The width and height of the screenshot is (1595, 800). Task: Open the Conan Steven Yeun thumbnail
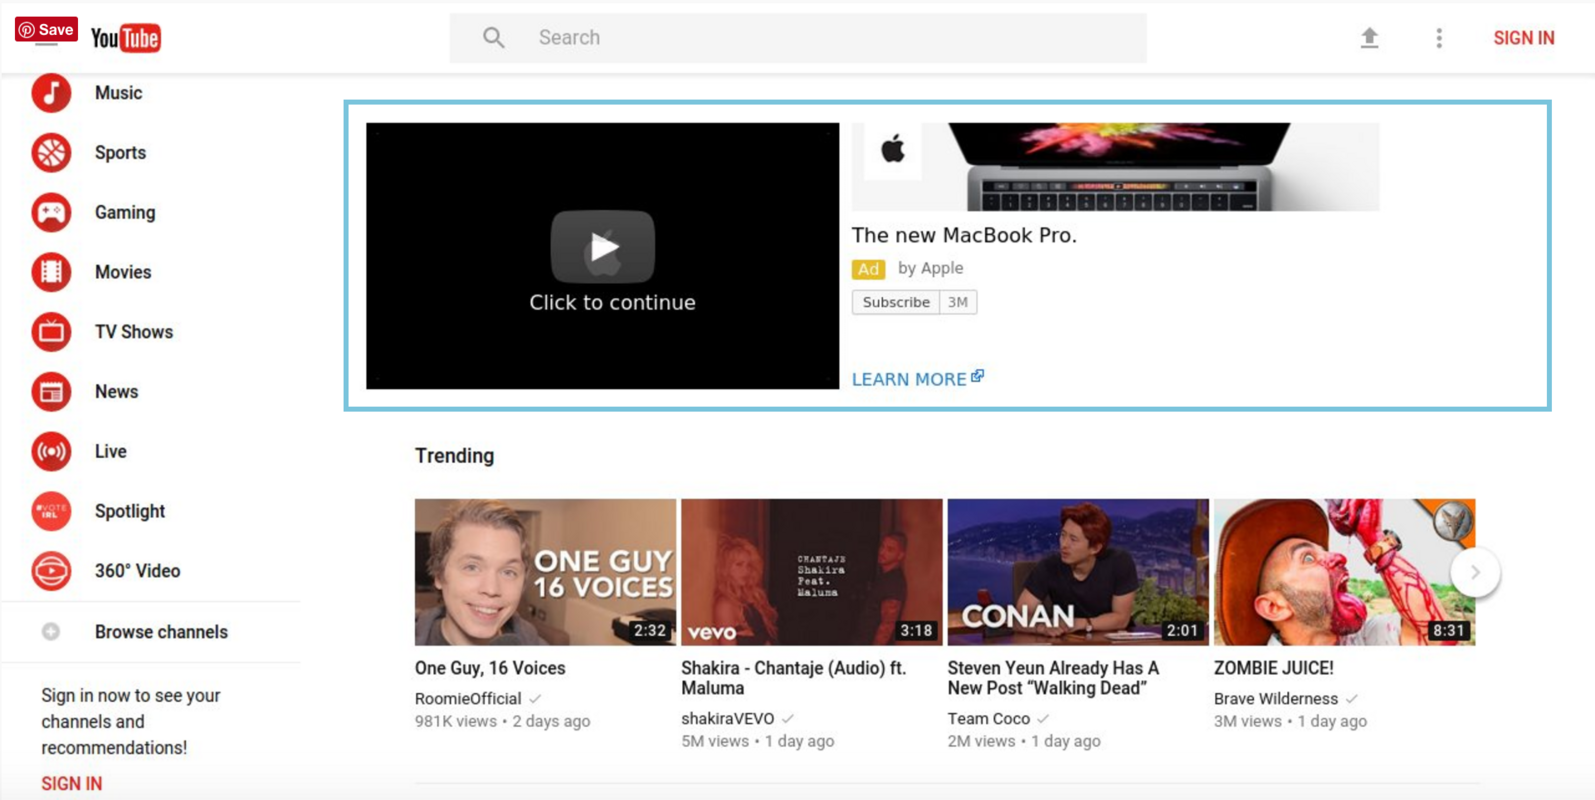tap(1078, 572)
